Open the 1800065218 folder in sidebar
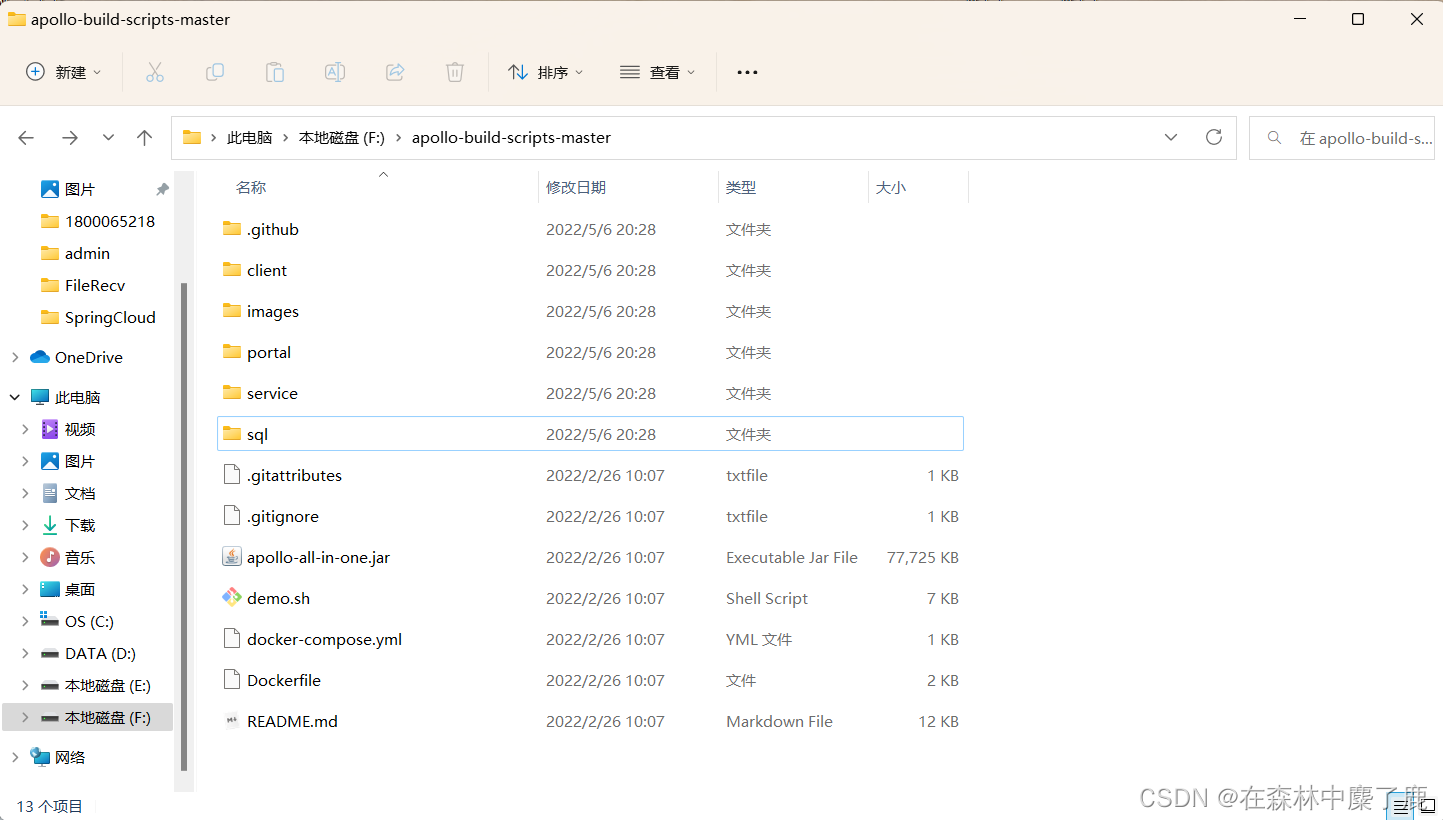This screenshot has width=1443, height=820. coord(98,221)
